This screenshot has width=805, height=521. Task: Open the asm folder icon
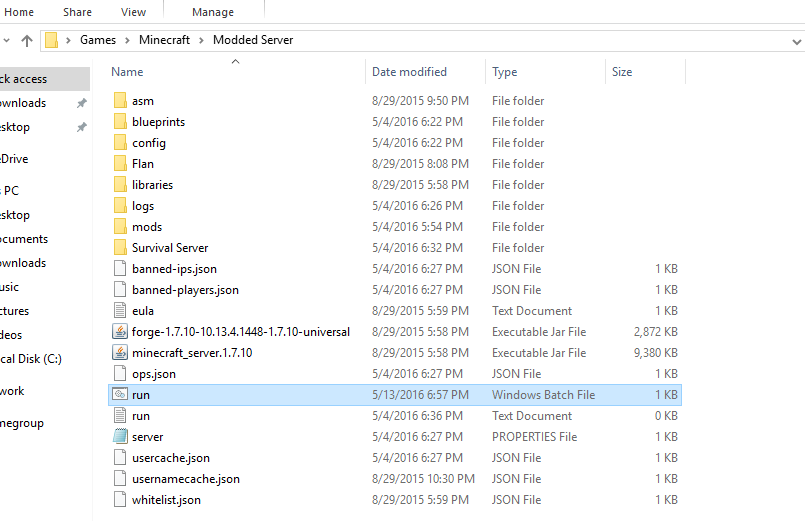pos(120,101)
